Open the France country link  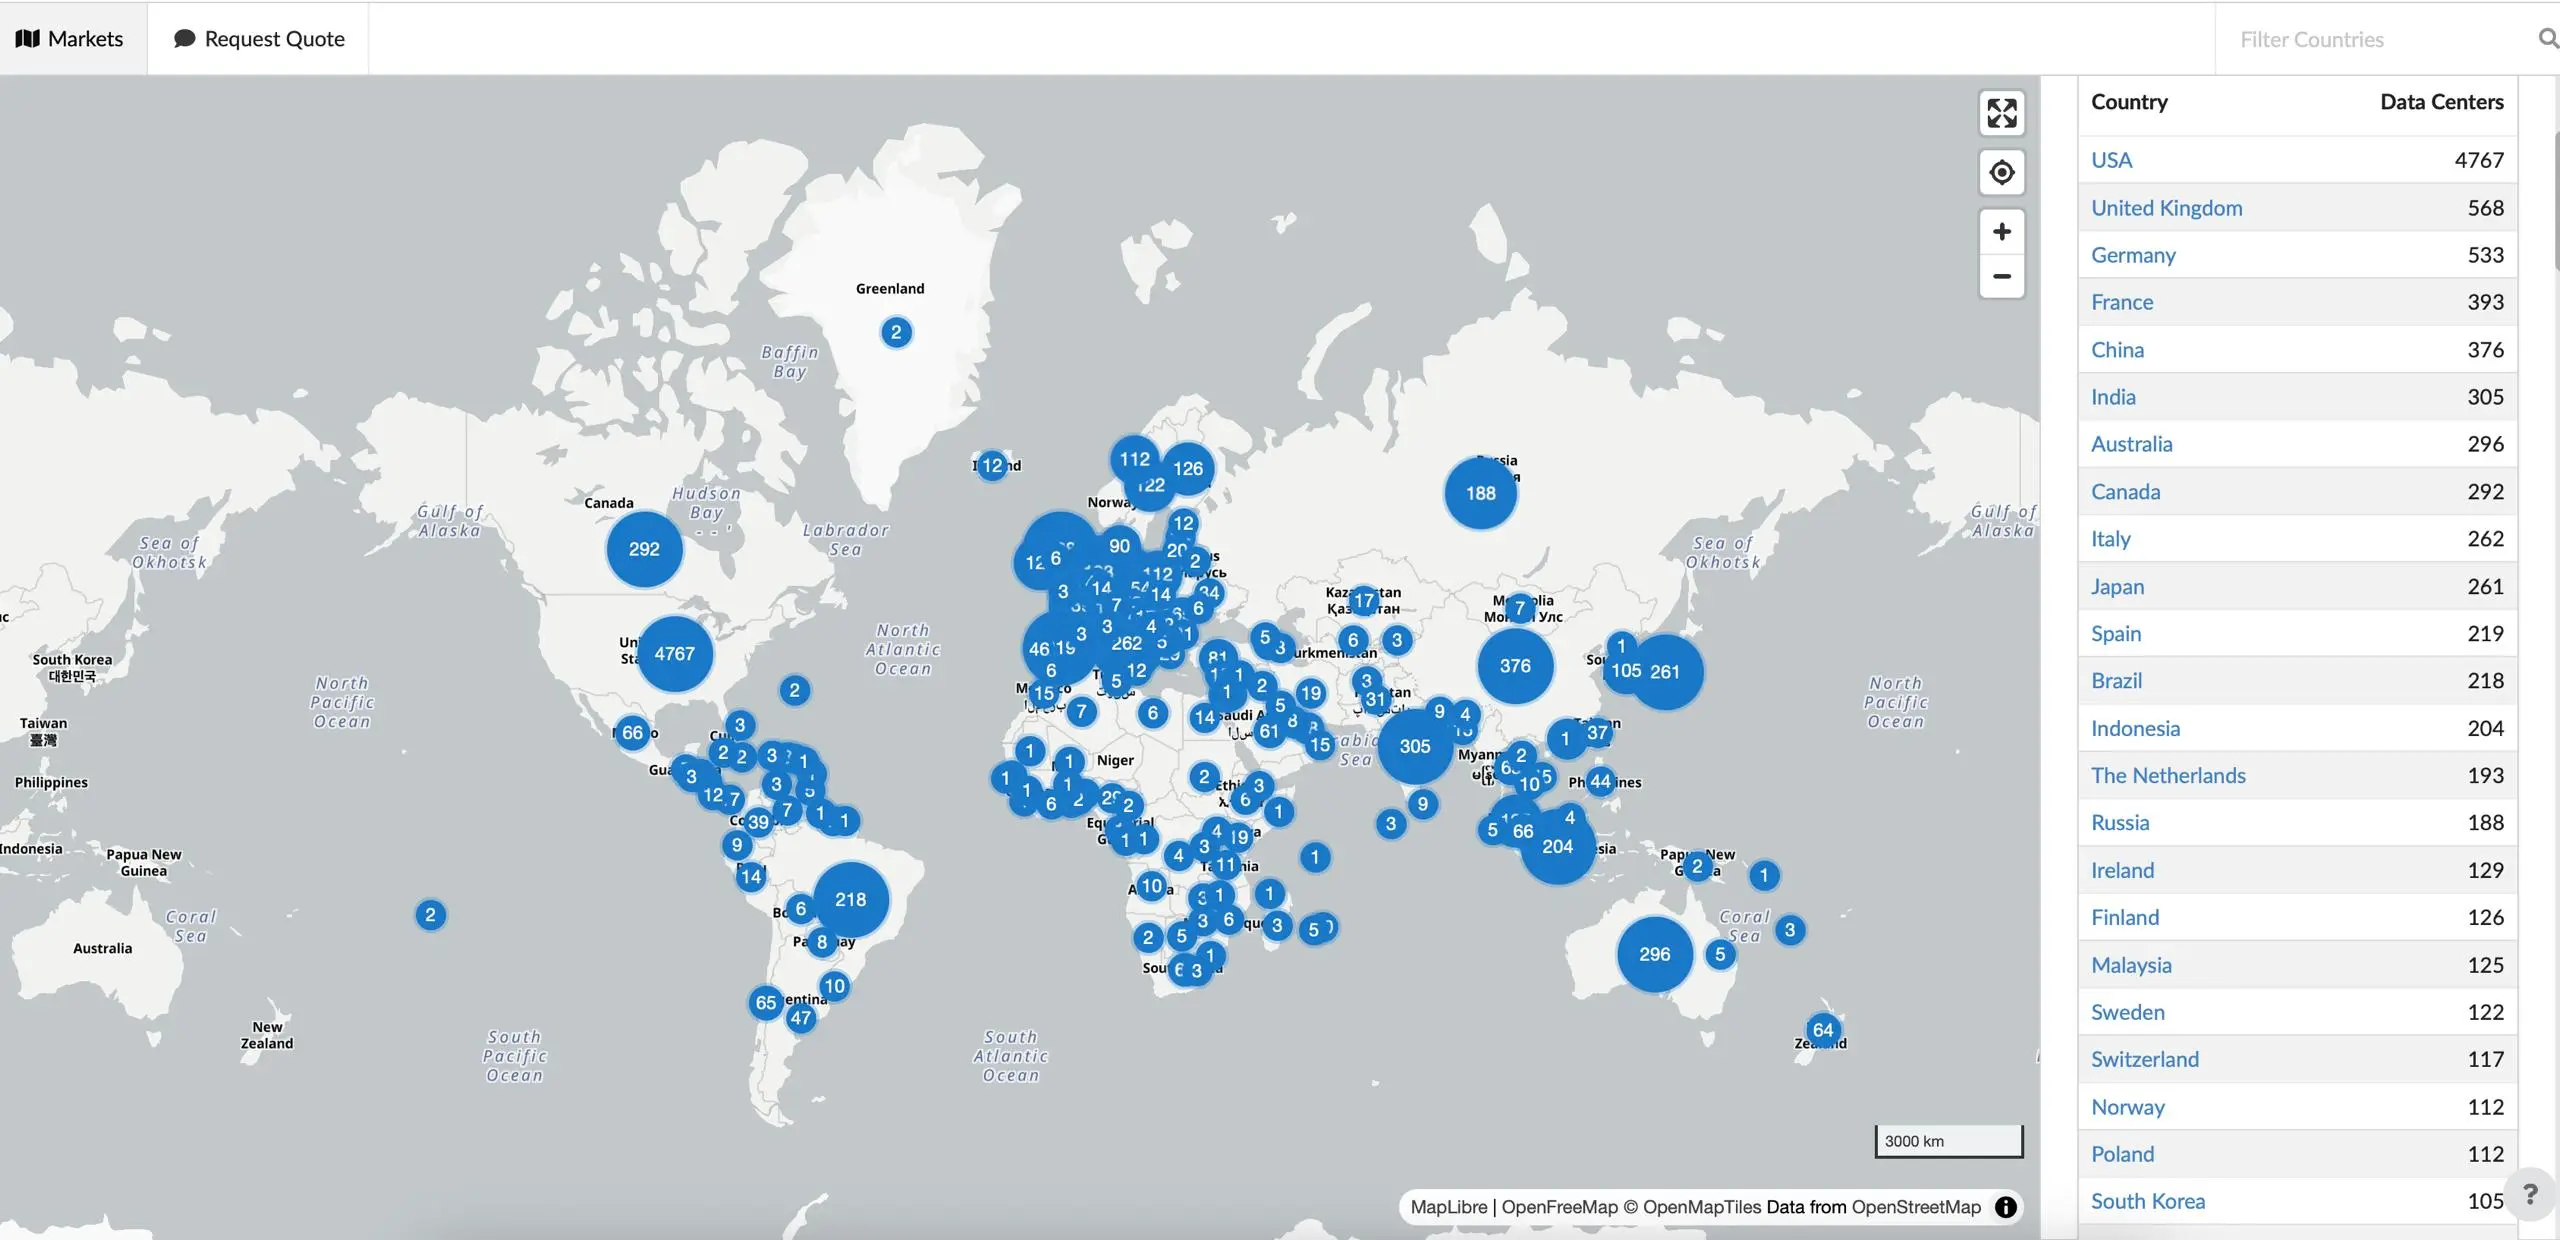2122,302
